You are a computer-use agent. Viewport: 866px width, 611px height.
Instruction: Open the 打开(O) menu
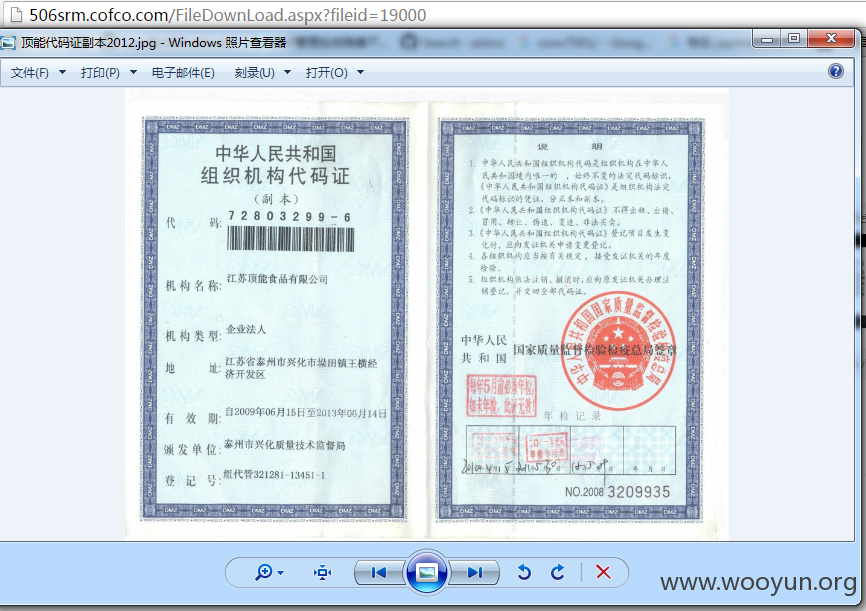[x=326, y=72]
